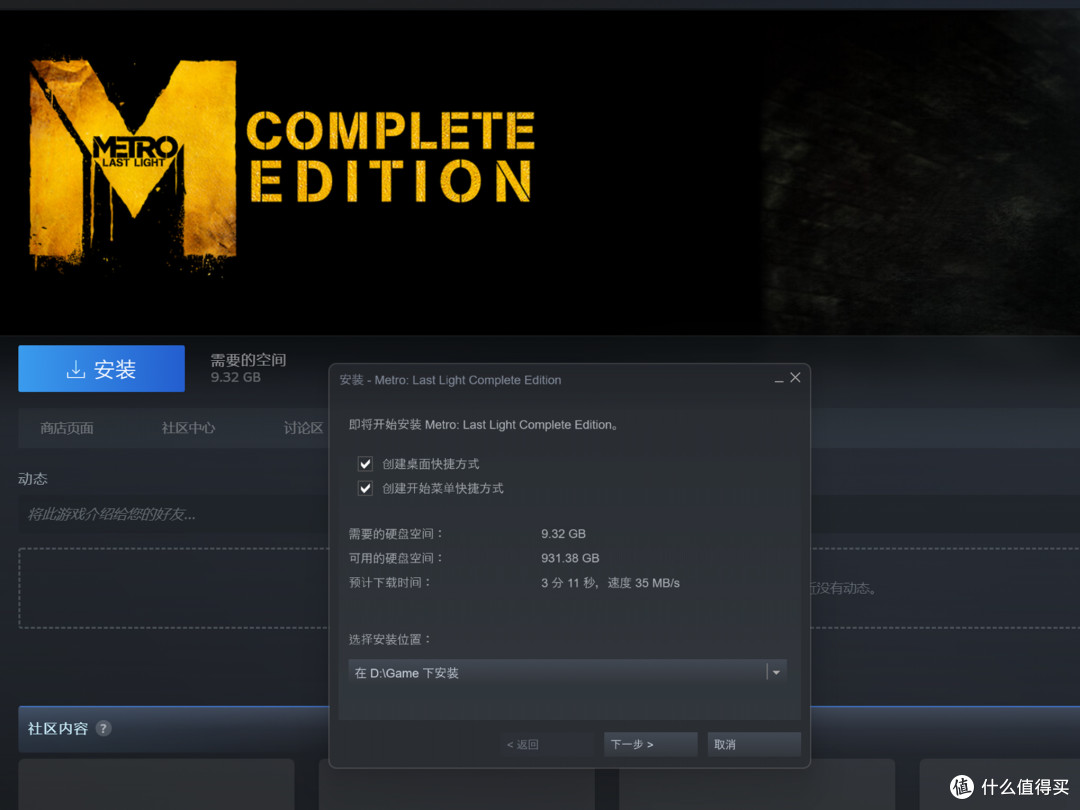
Task: Click the blue 安装 install button
Action: pyautogui.click(x=101, y=368)
